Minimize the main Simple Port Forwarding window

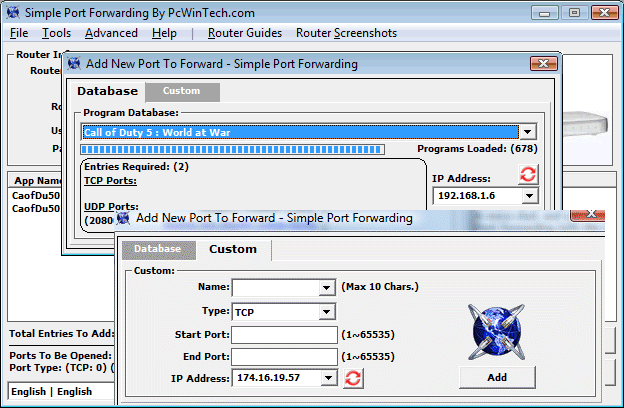544,12
